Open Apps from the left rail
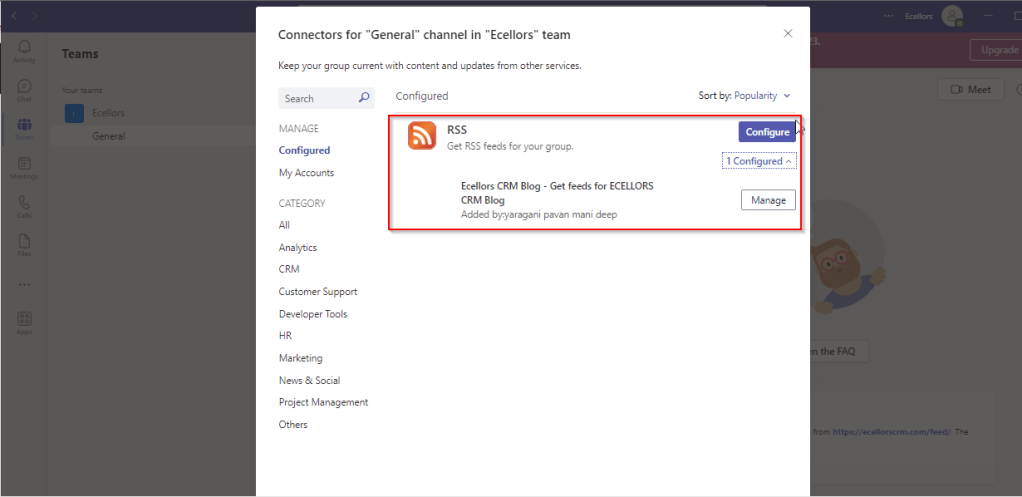Image resolution: width=1022 pixels, height=497 pixels. coord(24,322)
